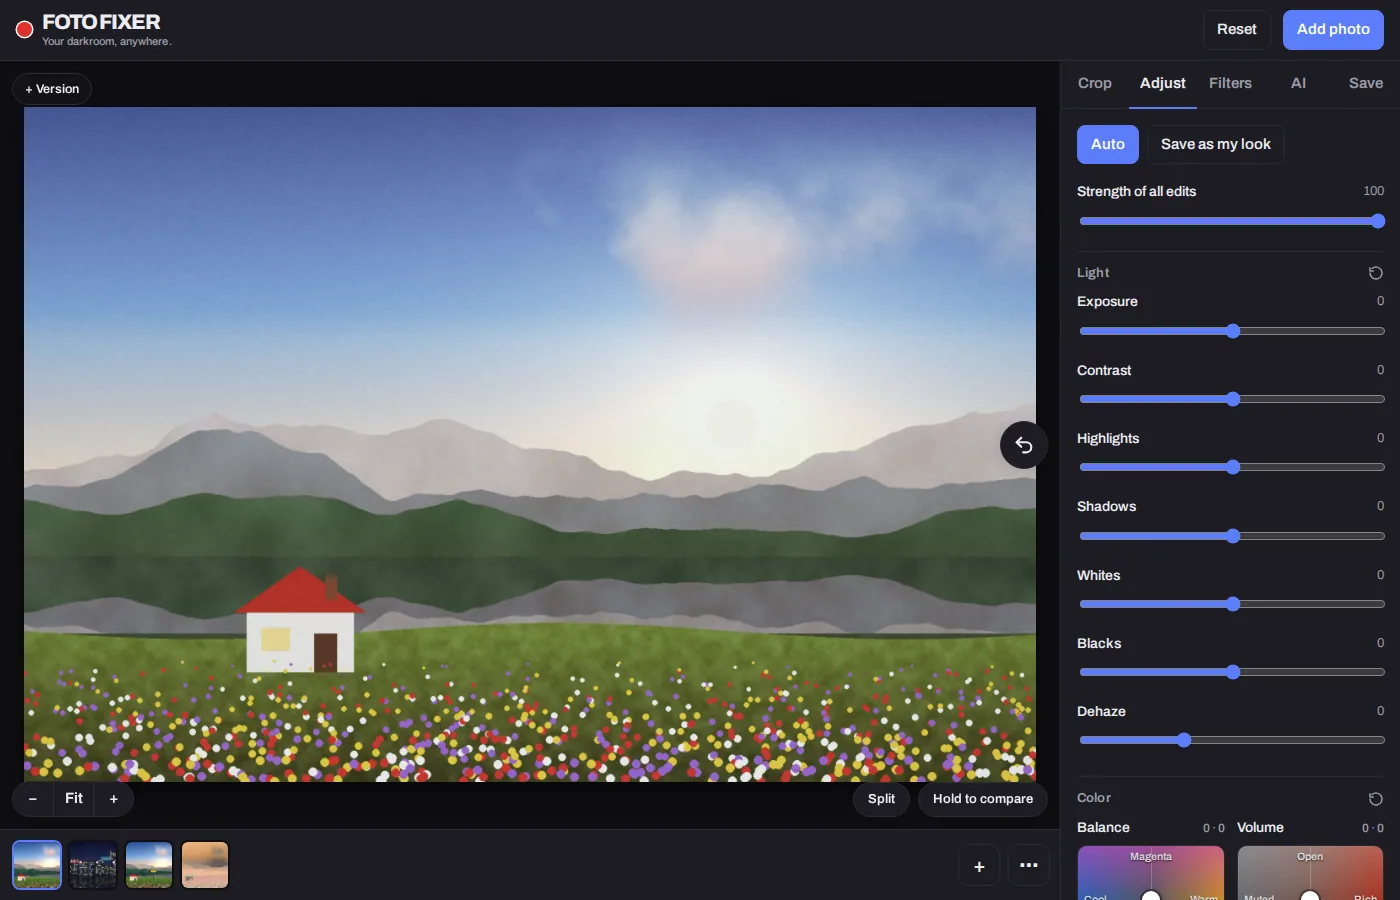This screenshot has height=900, width=1400.
Task: Select the night city thumbnail
Action: (x=93, y=865)
